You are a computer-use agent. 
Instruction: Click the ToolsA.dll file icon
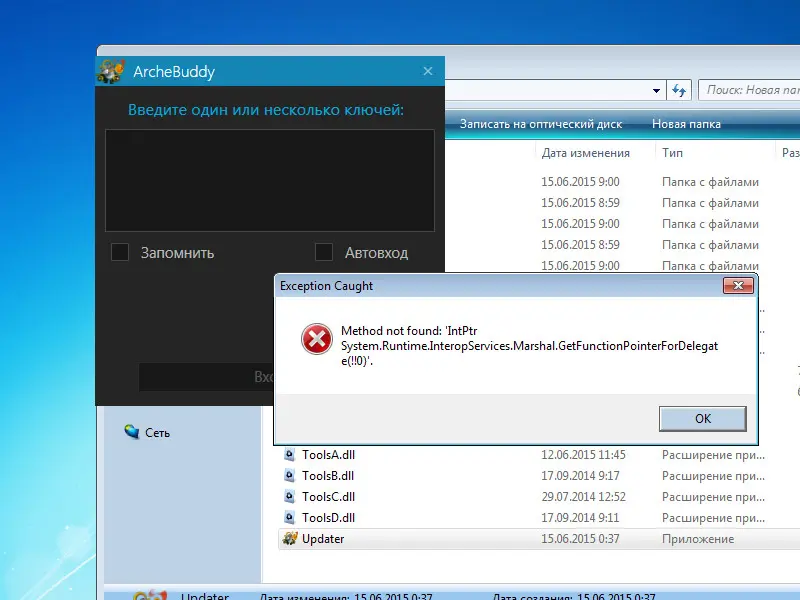[290, 455]
